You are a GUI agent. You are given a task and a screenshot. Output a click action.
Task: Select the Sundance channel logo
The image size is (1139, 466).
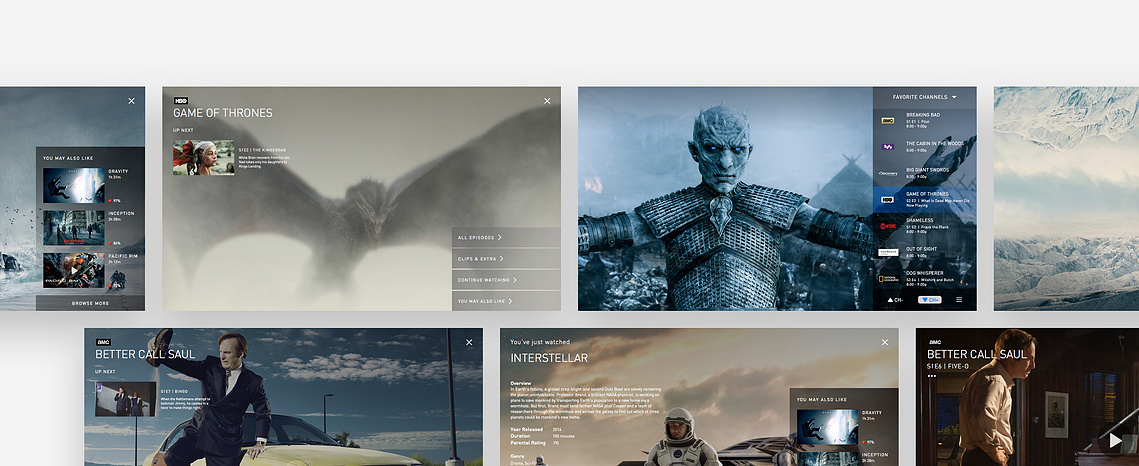888,252
